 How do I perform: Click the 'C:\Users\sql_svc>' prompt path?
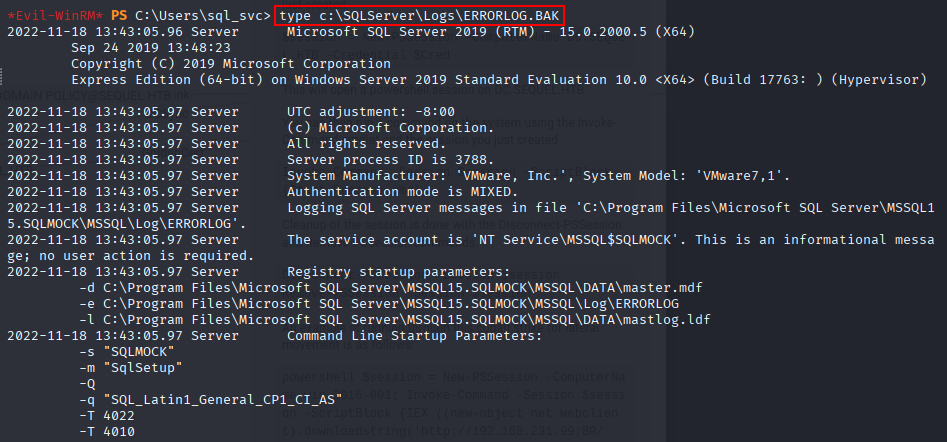pyautogui.click(x=203, y=16)
